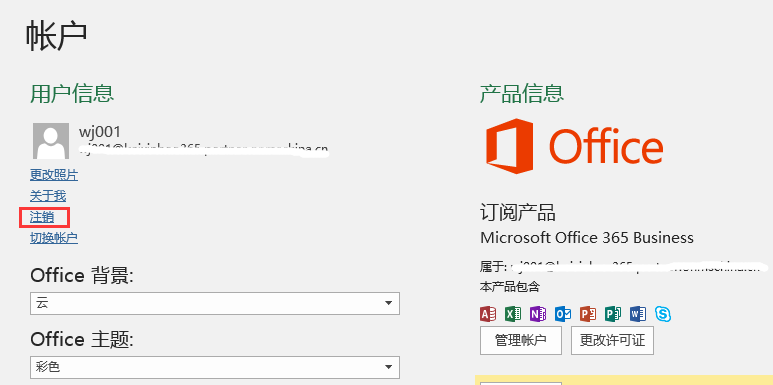The height and width of the screenshot is (385, 773).
Task: Select the wj001 username text
Action: pyautogui.click(x=100, y=132)
